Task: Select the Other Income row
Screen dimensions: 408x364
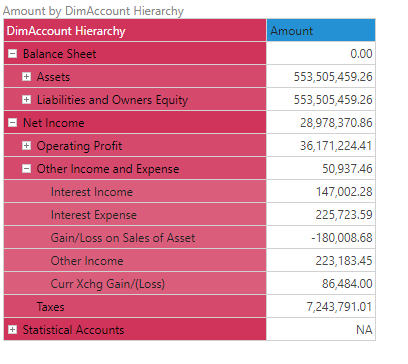Action: tap(135, 261)
